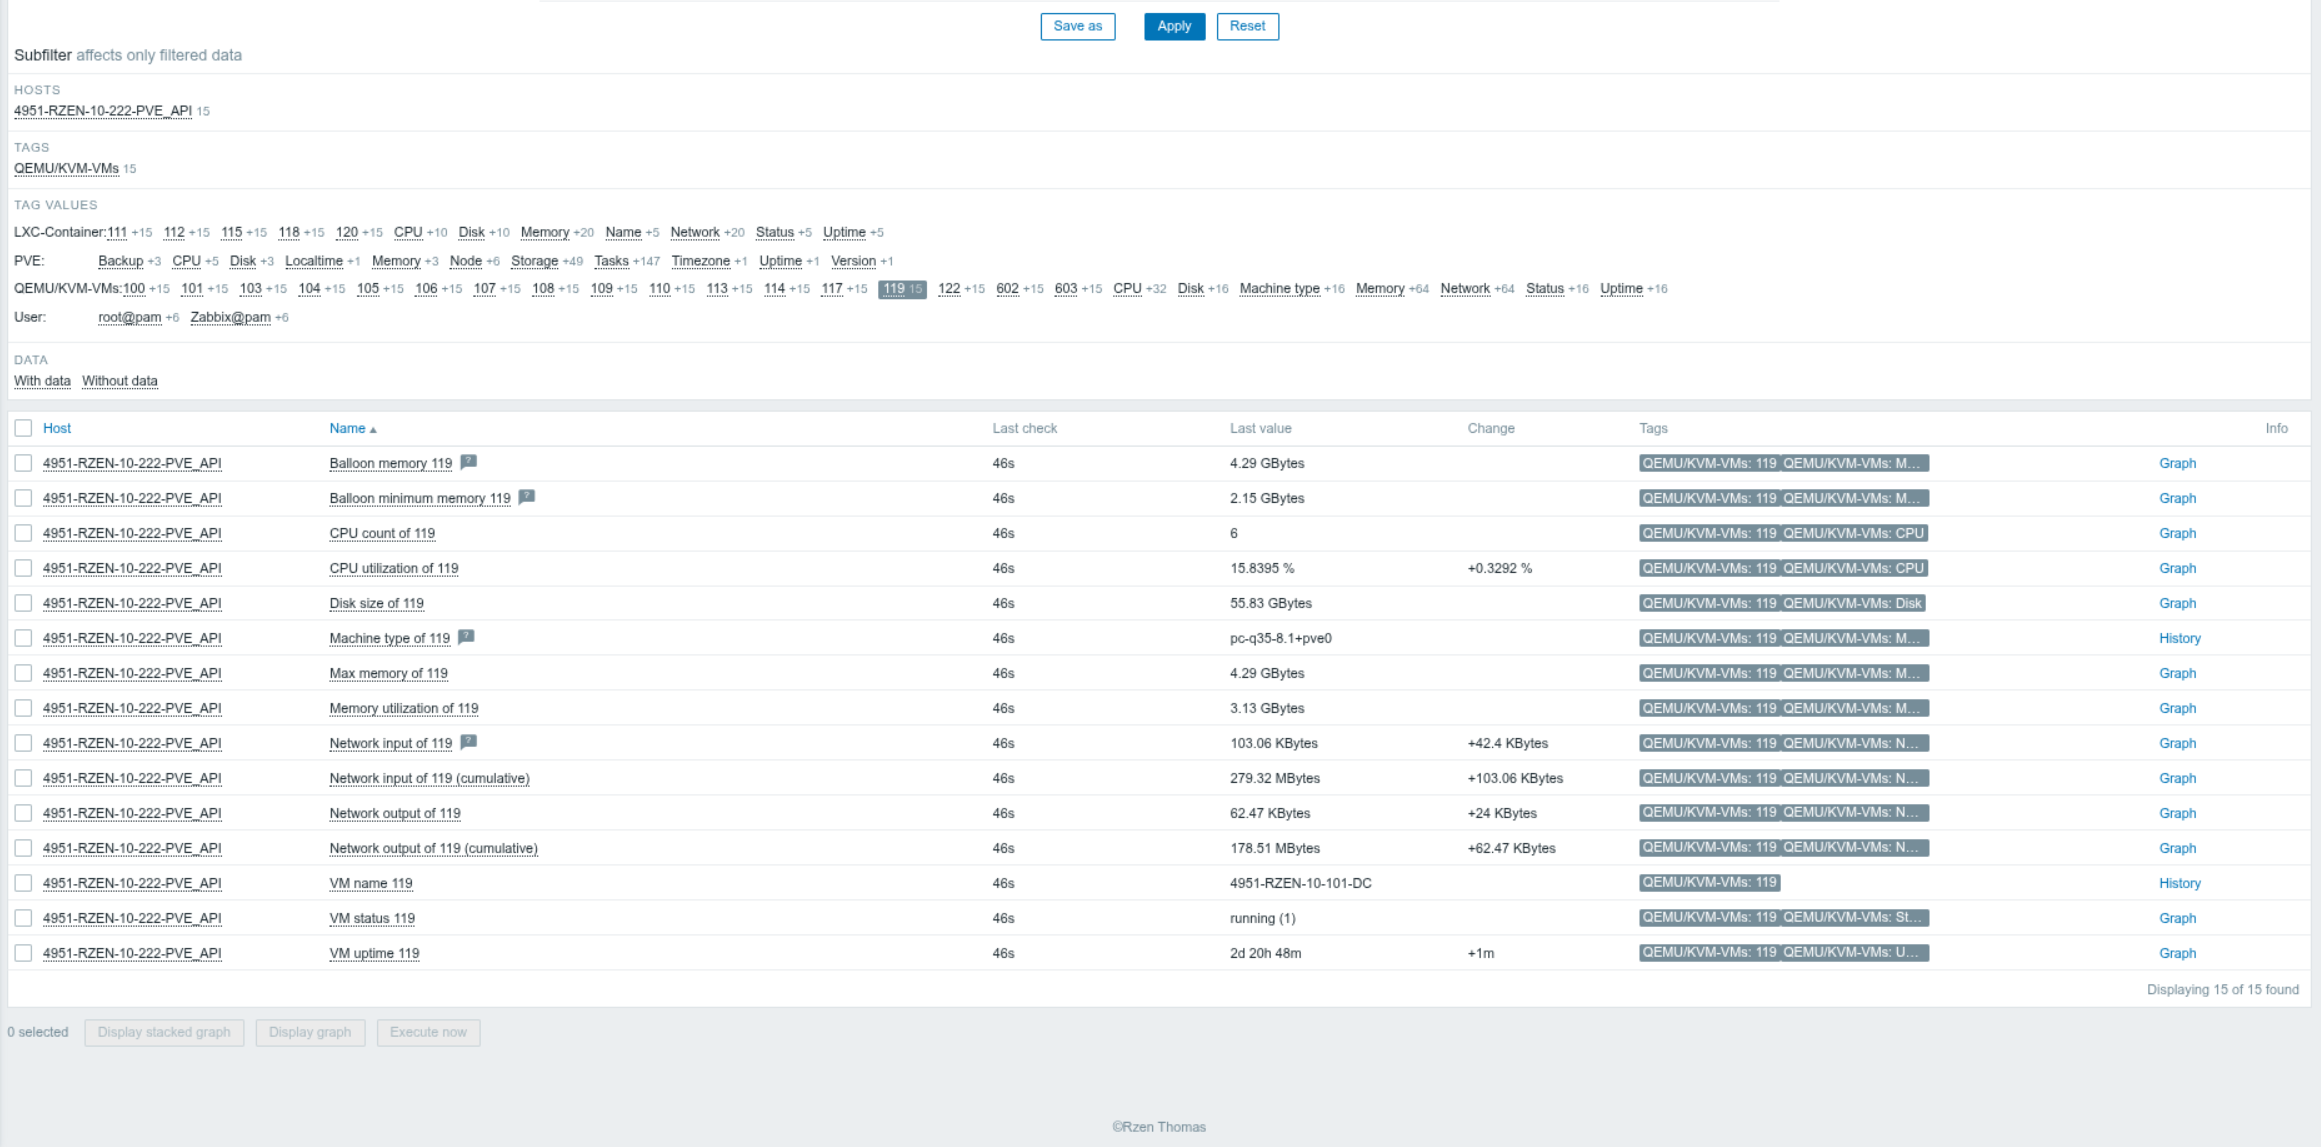Screen dimensions: 2321x1147
Task: Open host link in VM status 119 row
Action: 132,918
